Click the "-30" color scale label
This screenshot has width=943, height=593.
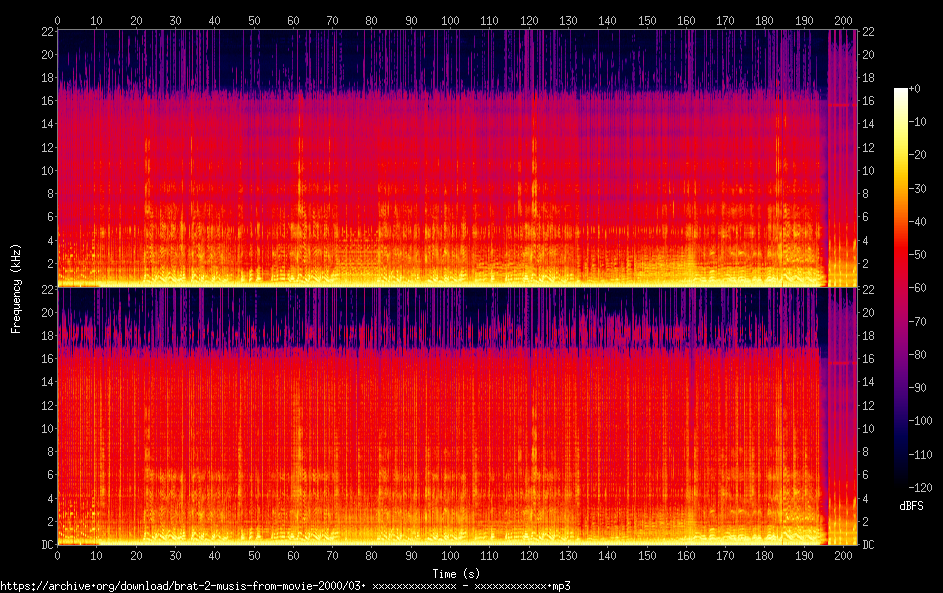click(918, 188)
